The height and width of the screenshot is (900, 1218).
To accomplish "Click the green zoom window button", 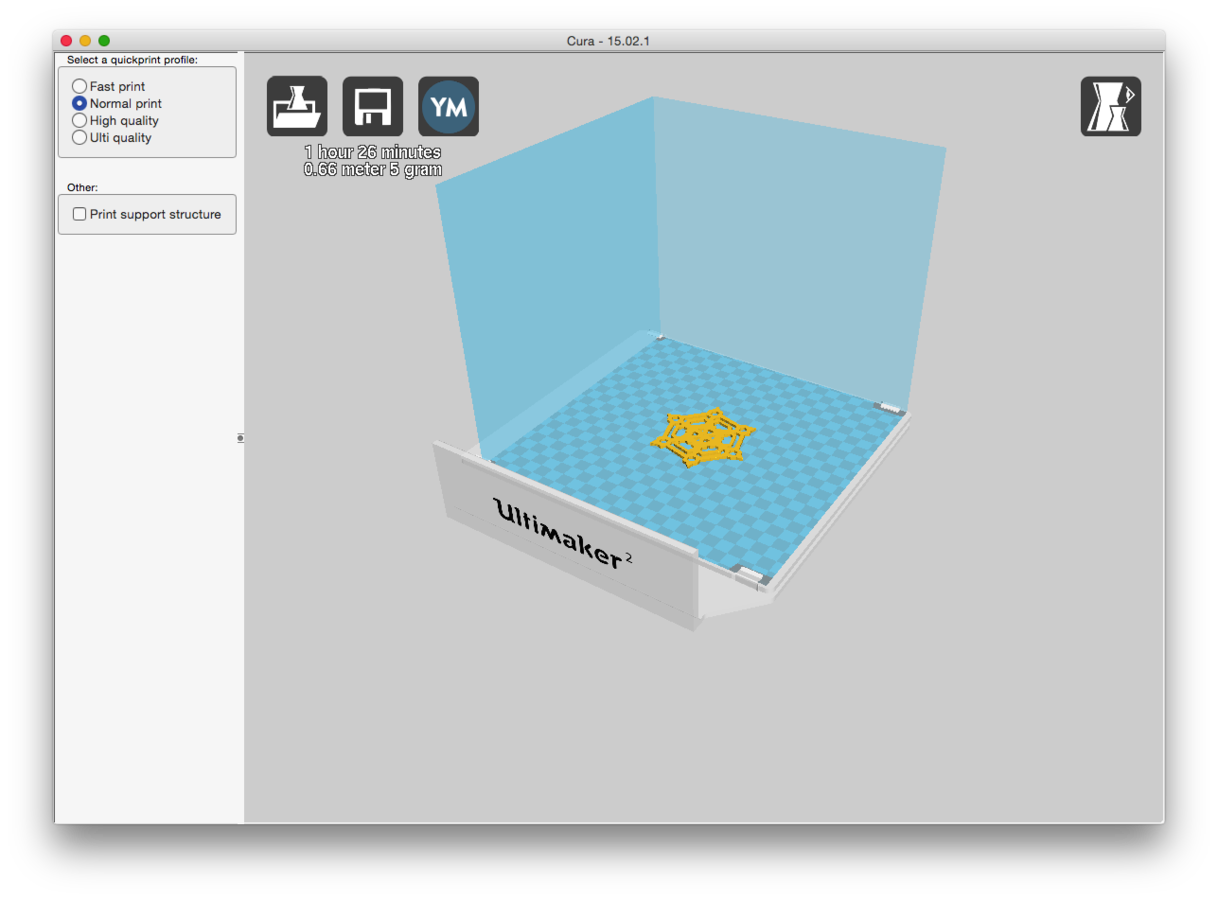I will (104, 41).
